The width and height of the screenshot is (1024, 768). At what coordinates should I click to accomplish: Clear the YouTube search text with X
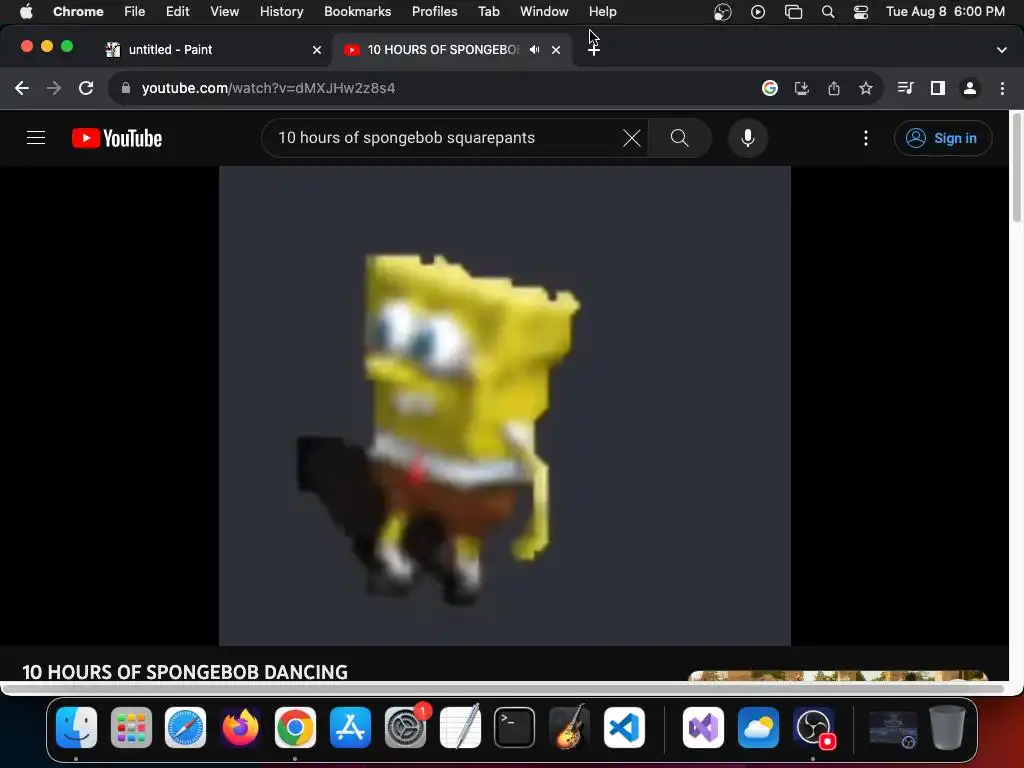(632, 138)
